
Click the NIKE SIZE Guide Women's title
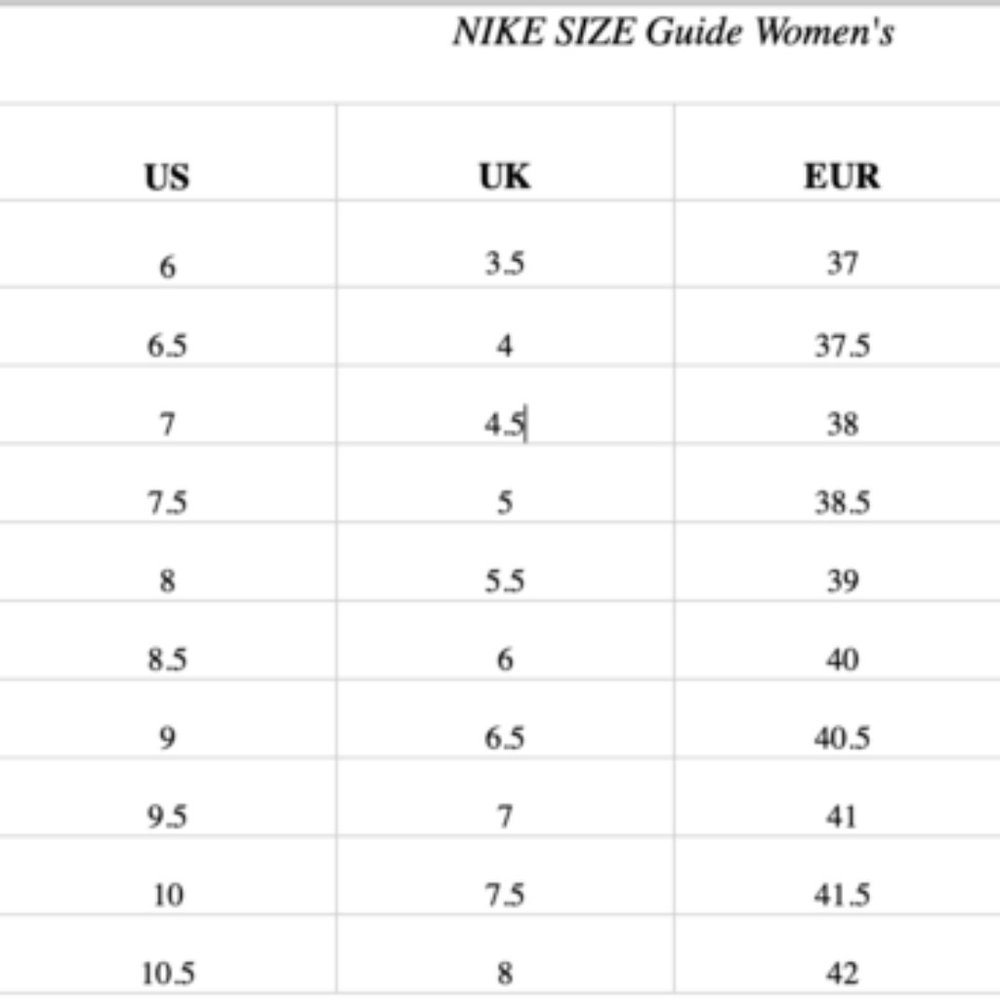[672, 33]
